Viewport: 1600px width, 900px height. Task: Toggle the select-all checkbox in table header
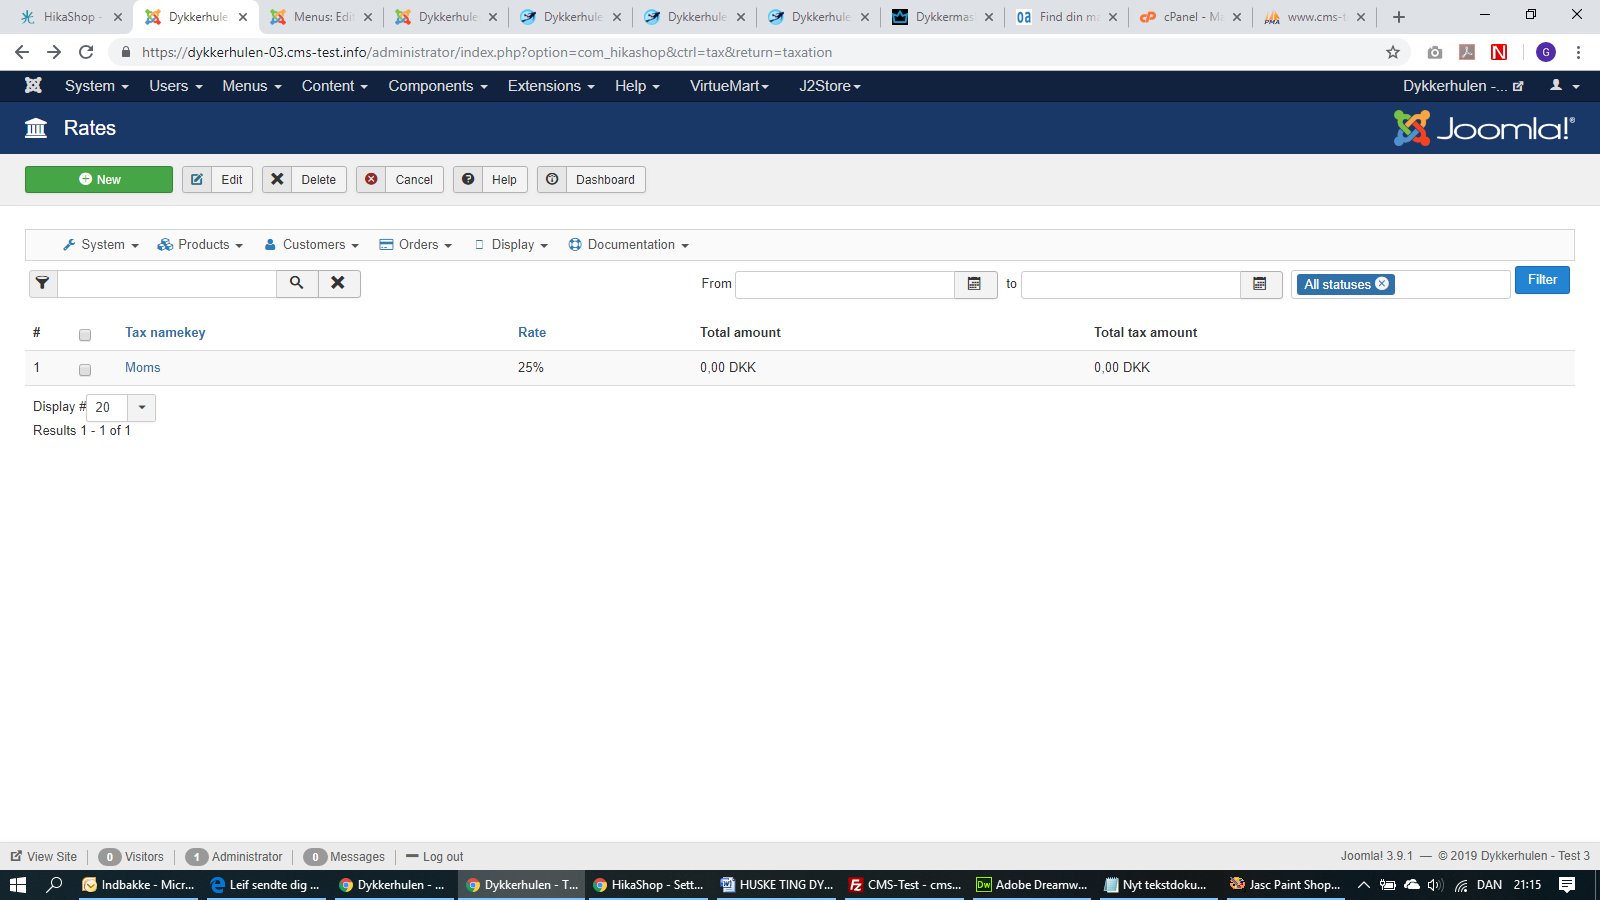tap(85, 335)
